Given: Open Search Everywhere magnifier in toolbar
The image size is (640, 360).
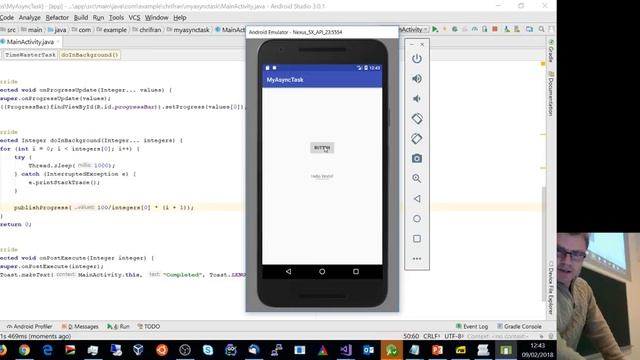Looking at the screenshot, I should 541,29.
